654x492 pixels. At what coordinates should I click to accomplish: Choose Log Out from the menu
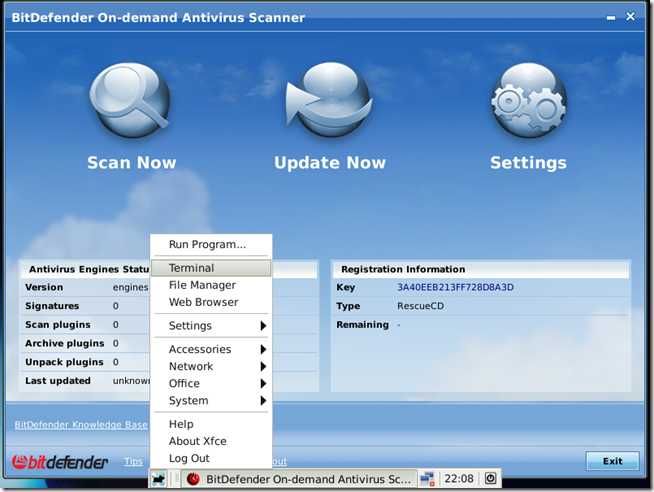(211, 458)
